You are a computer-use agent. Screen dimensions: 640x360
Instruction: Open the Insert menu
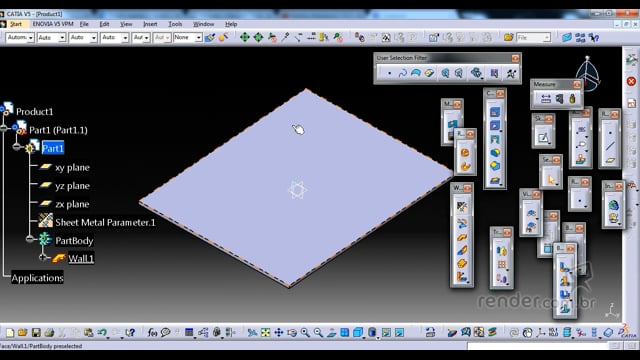tap(150, 24)
